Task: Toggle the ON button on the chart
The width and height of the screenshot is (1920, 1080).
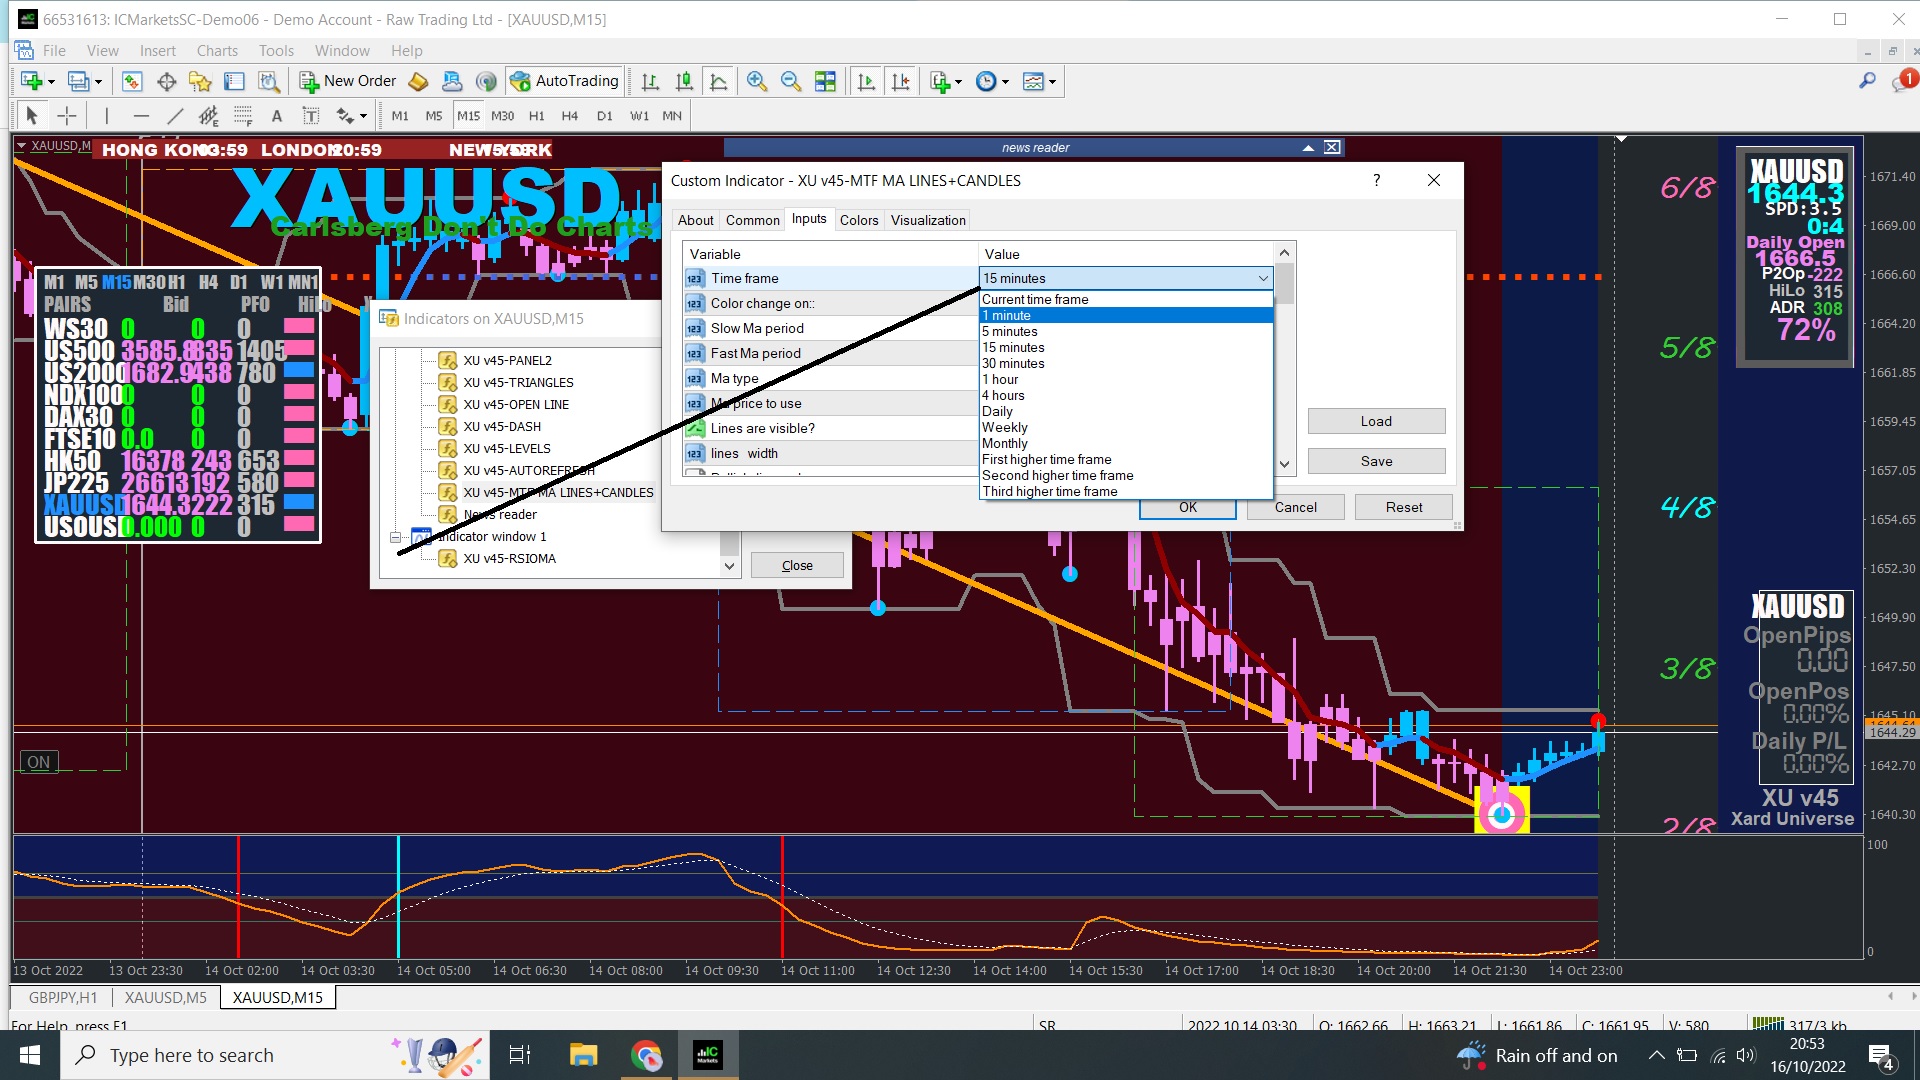Action: [x=38, y=762]
